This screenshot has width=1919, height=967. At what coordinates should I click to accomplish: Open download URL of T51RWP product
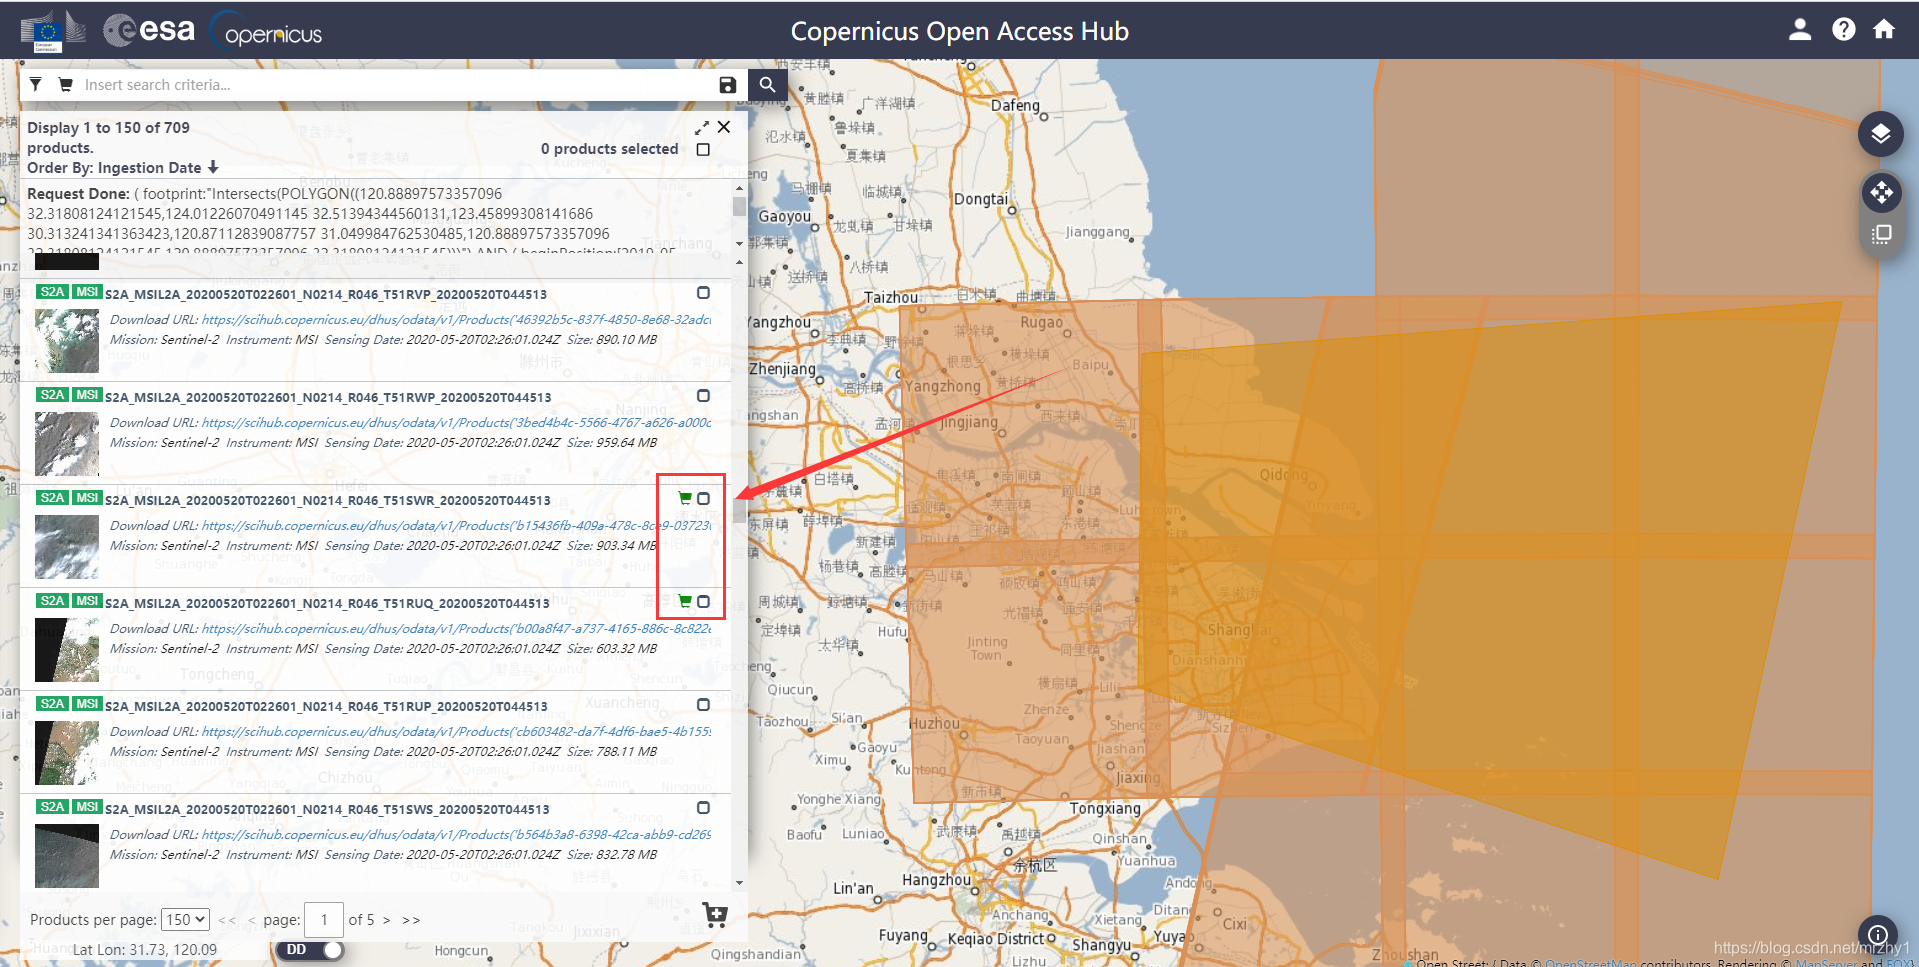point(456,423)
